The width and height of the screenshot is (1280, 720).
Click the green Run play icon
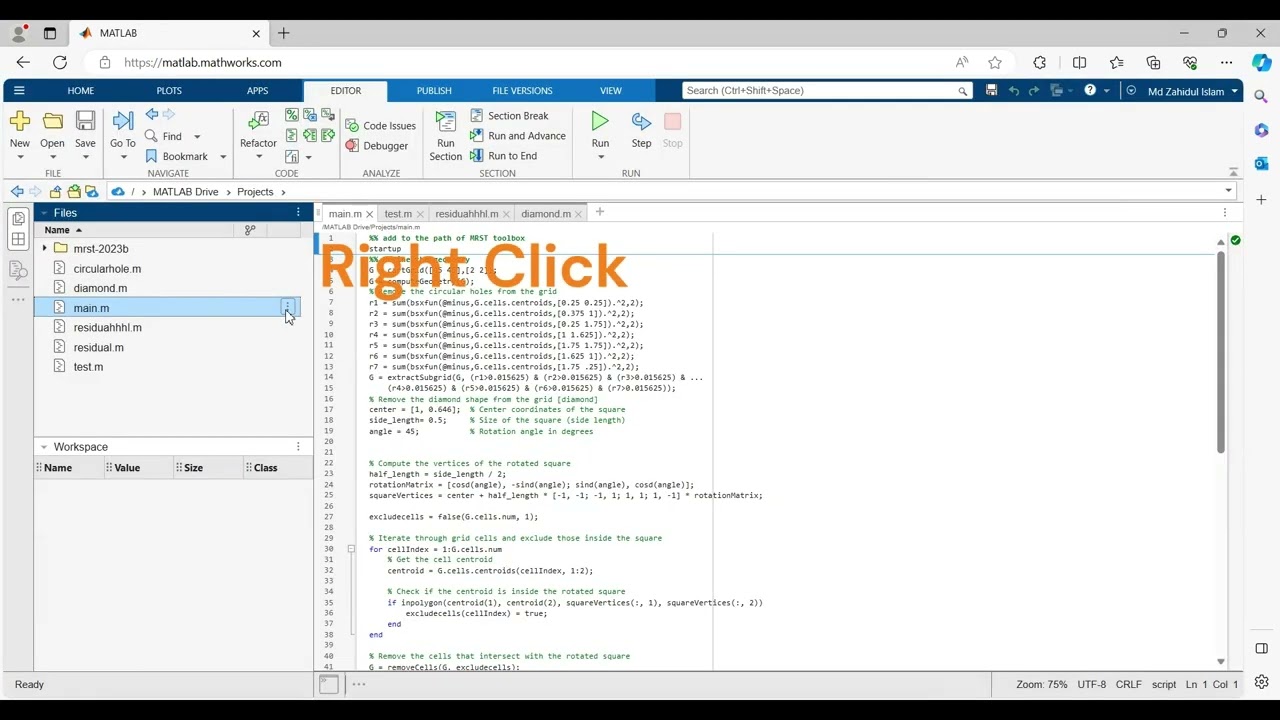tap(600, 122)
